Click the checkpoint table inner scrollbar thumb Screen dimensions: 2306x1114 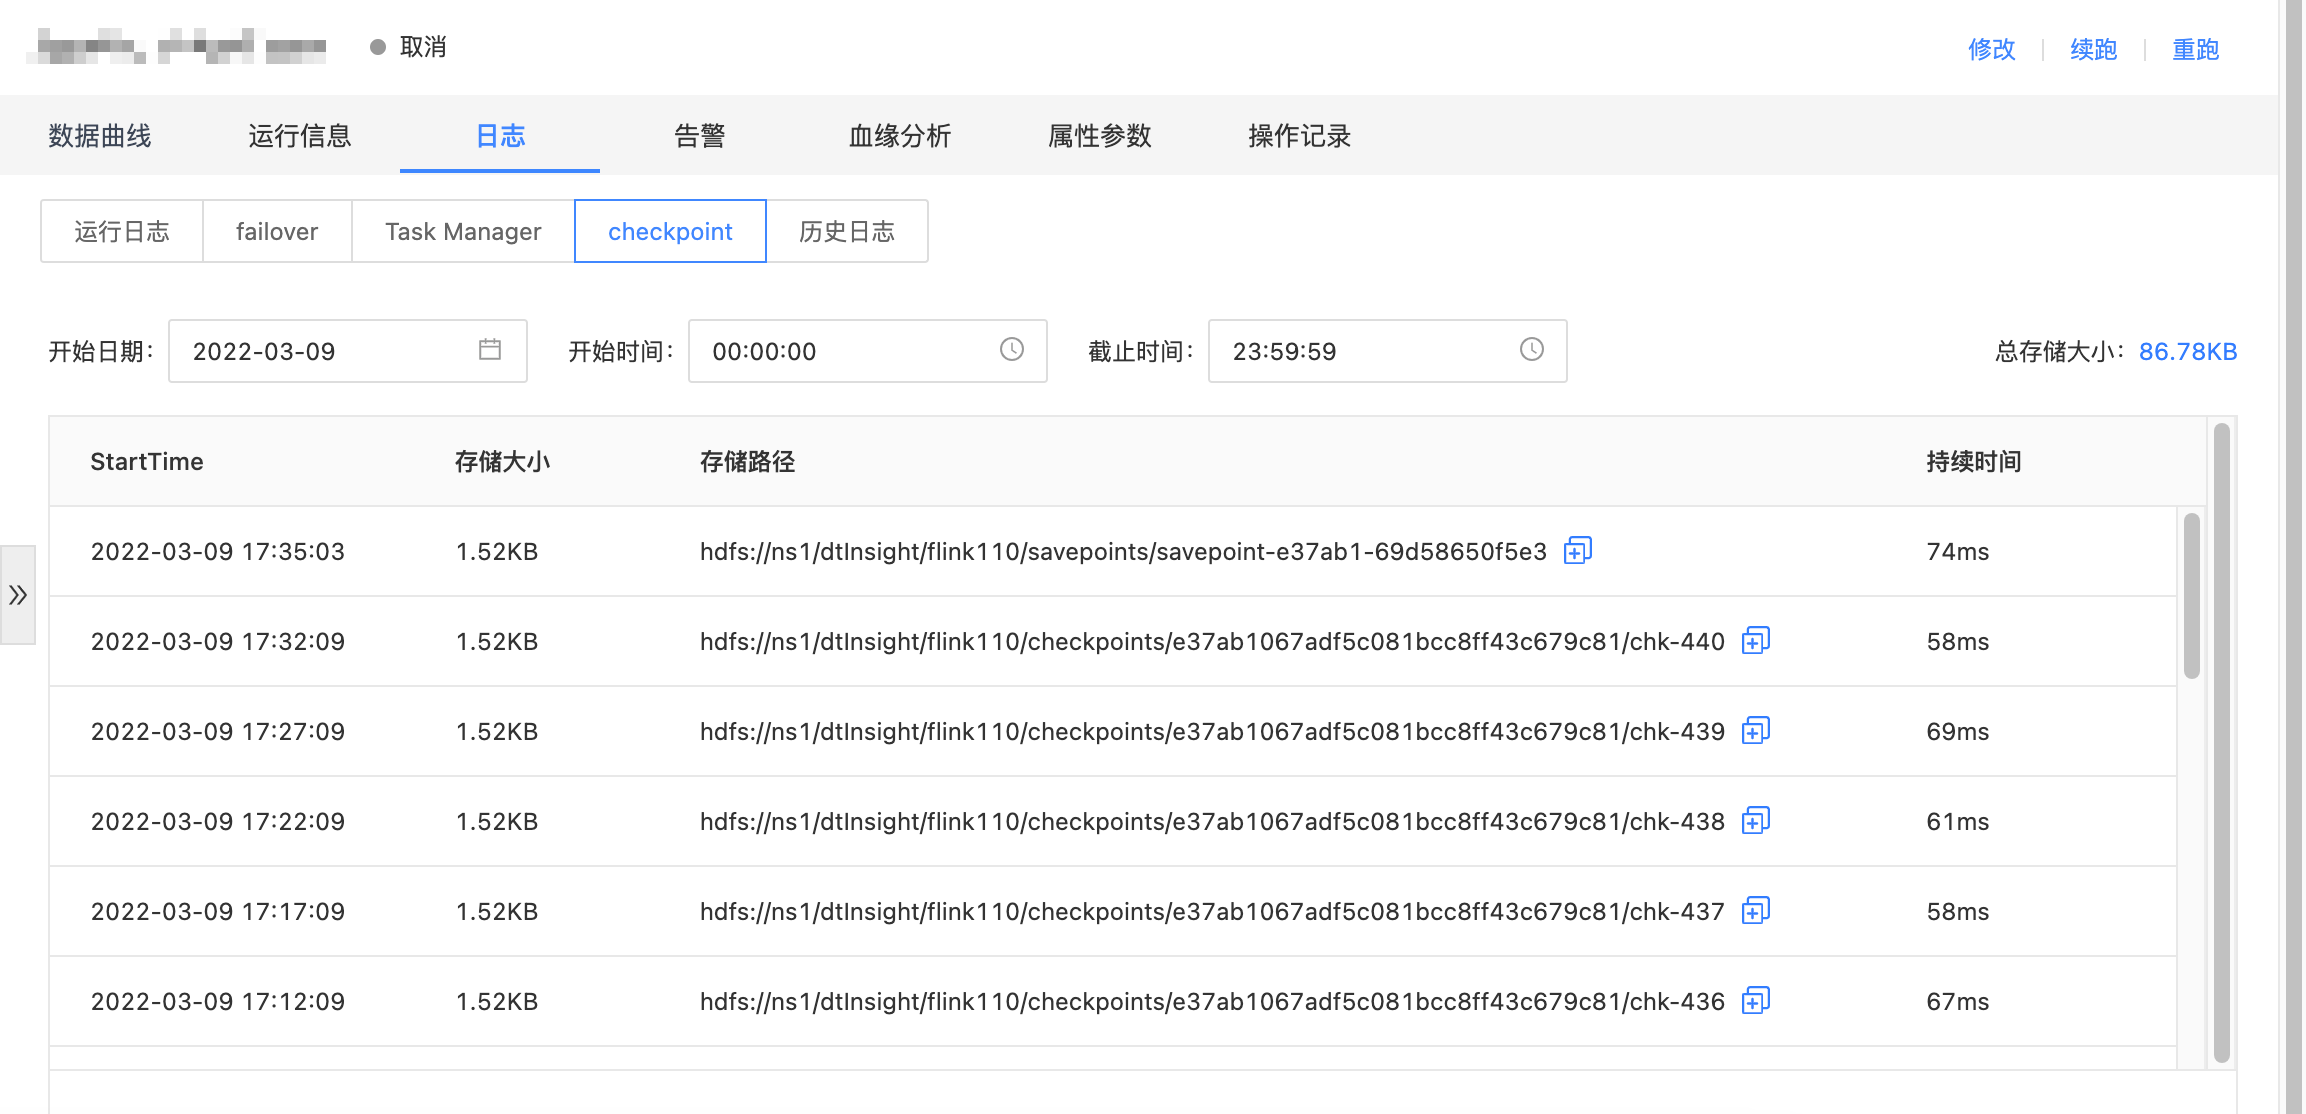click(x=2192, y=596)
